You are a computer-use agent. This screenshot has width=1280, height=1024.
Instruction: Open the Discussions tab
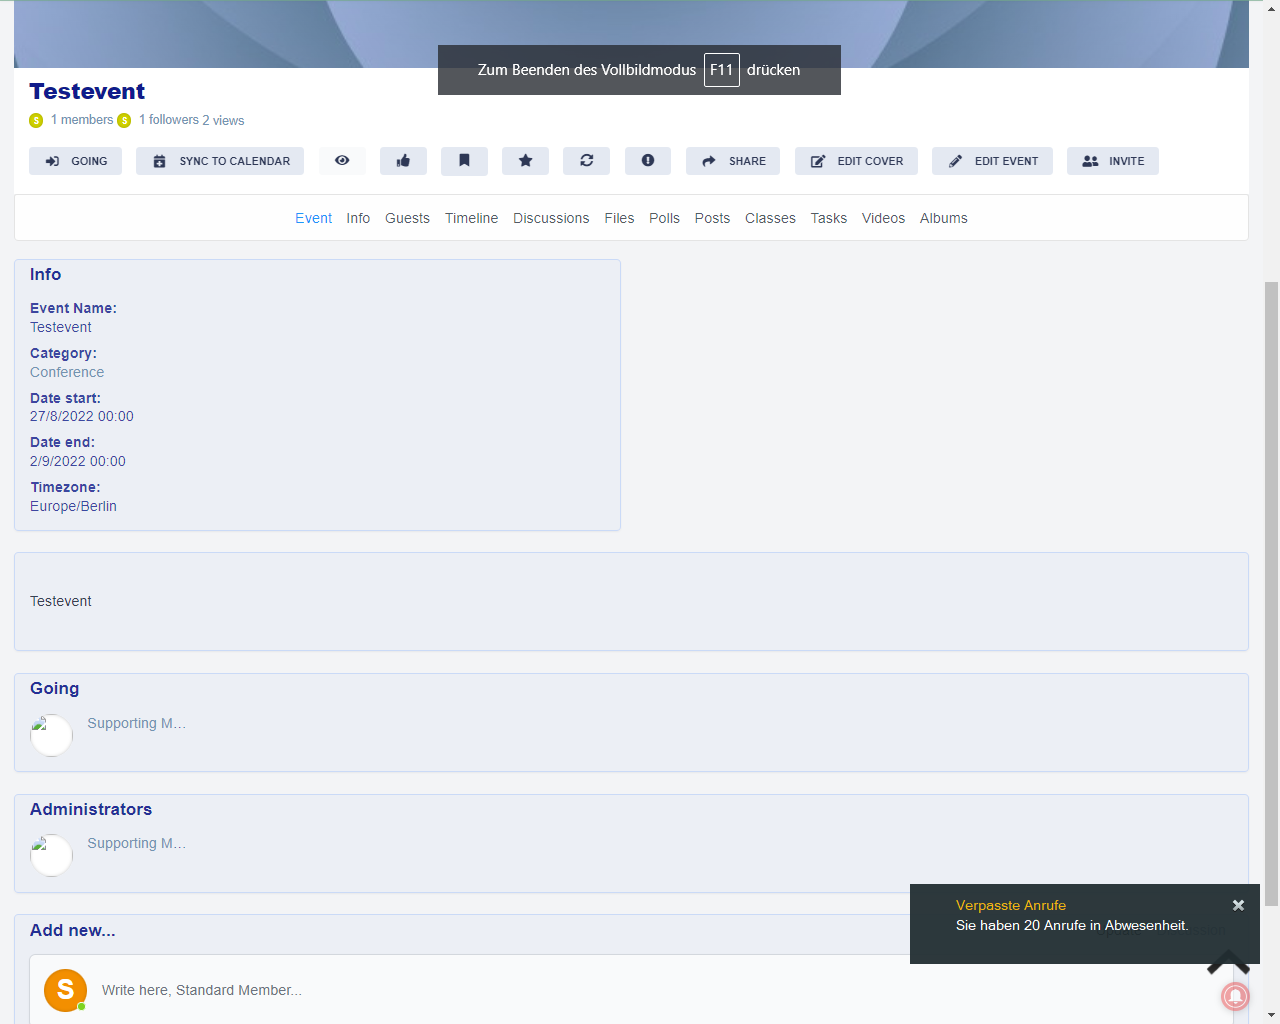click(551, 218)
